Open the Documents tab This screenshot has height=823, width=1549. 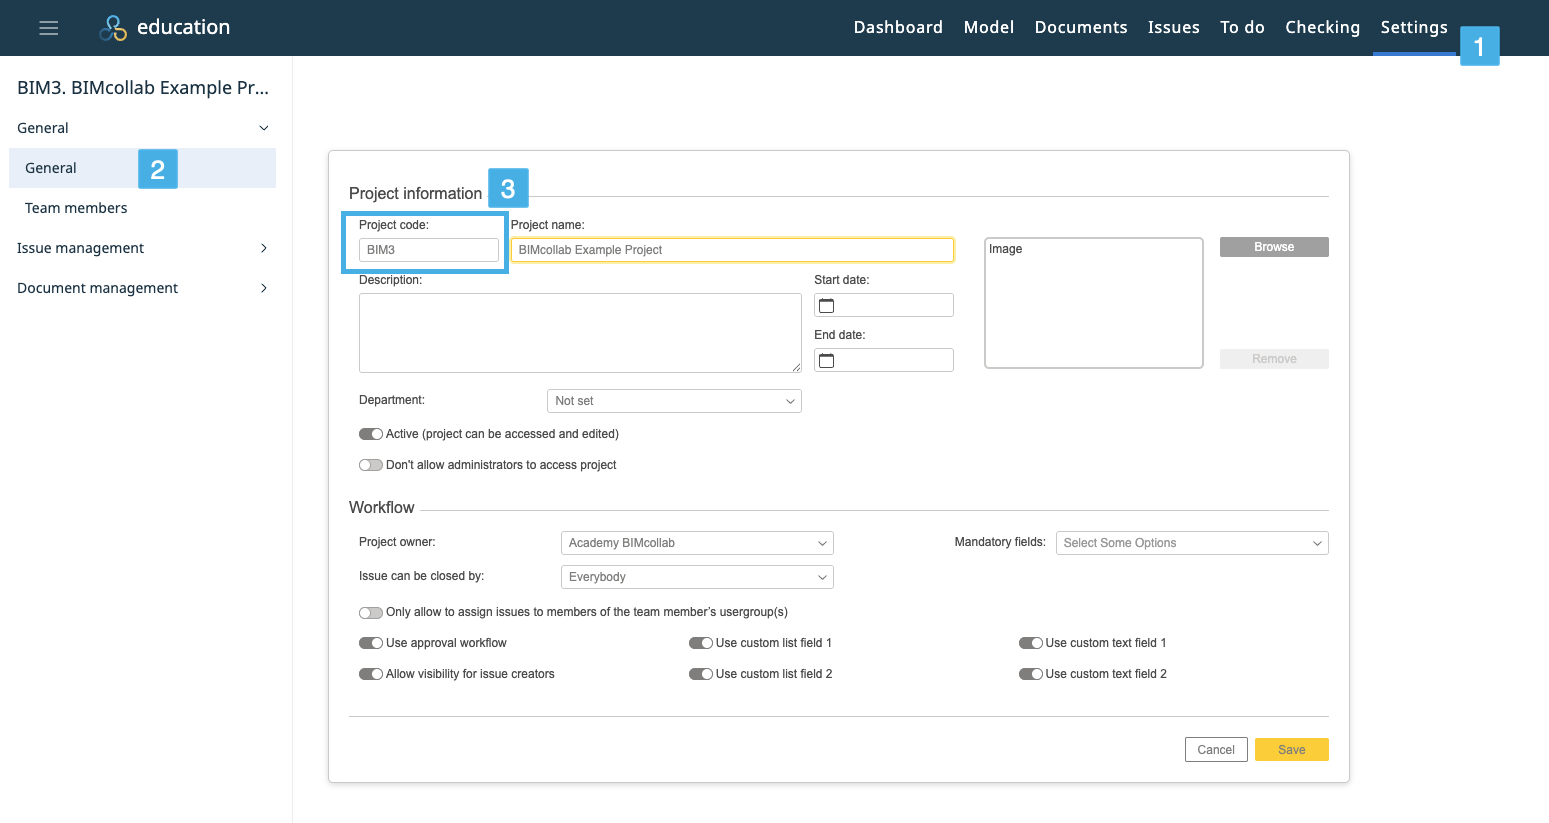[1081, 28]
